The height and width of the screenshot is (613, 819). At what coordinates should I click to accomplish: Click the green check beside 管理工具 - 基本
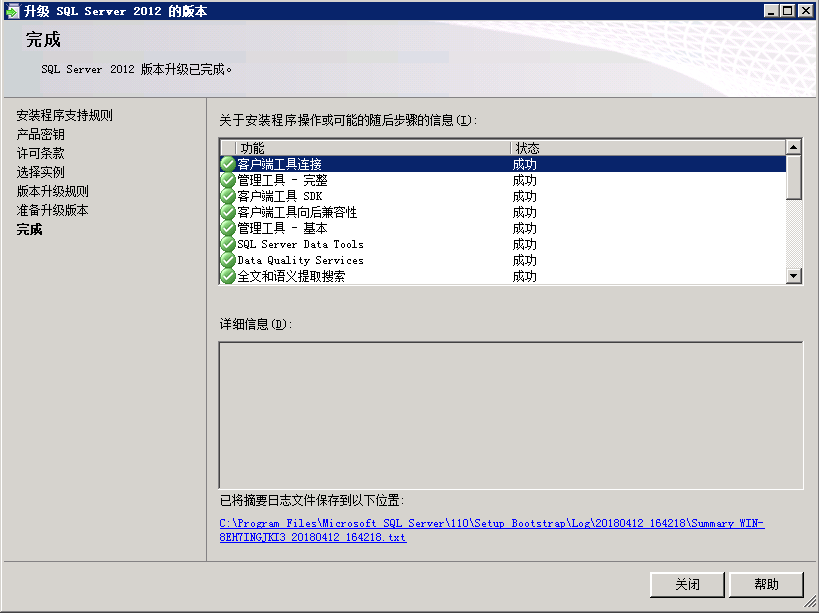(228, 228)
